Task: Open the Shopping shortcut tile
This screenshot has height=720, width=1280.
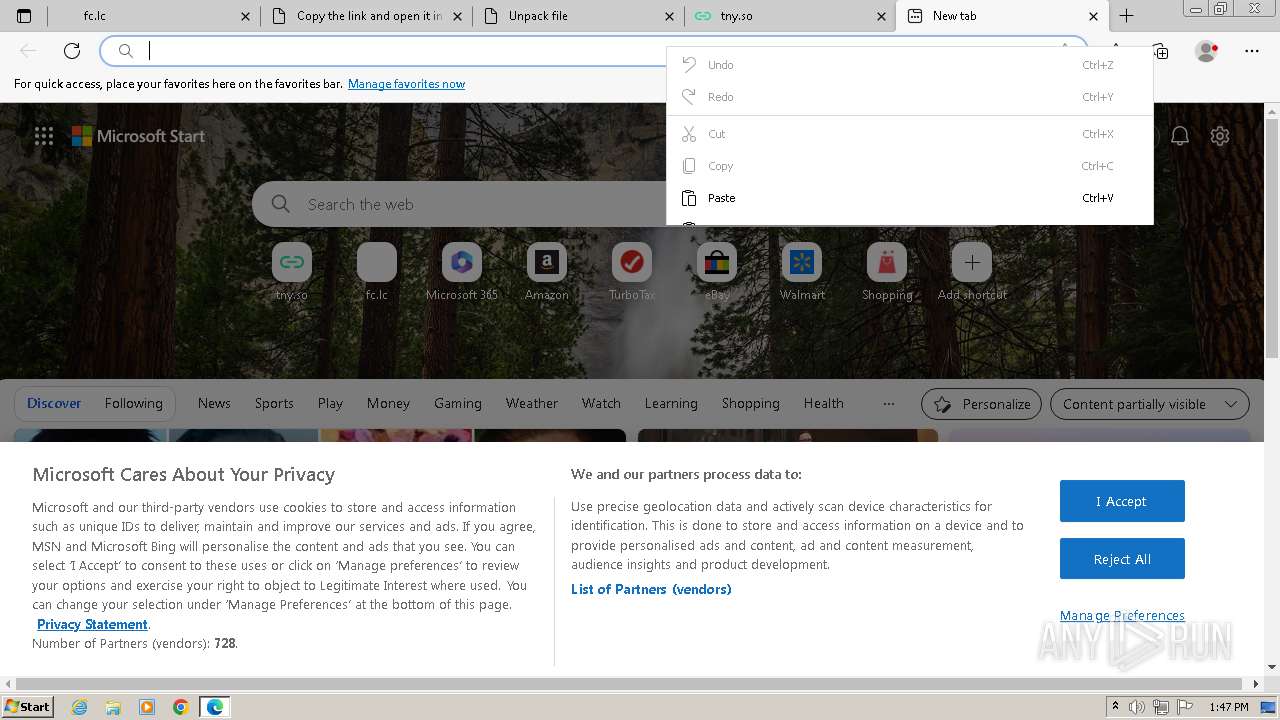Action: click(887, 272)
